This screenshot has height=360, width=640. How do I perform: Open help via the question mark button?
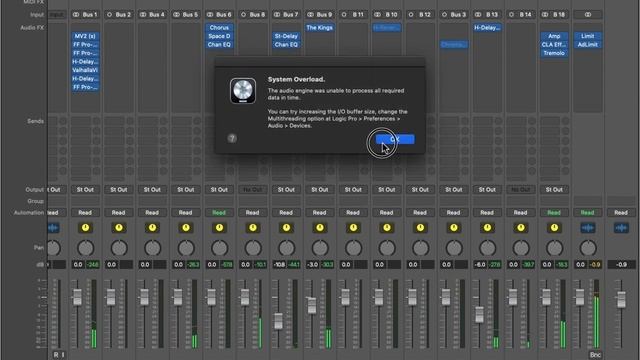(x=232, y=138)
